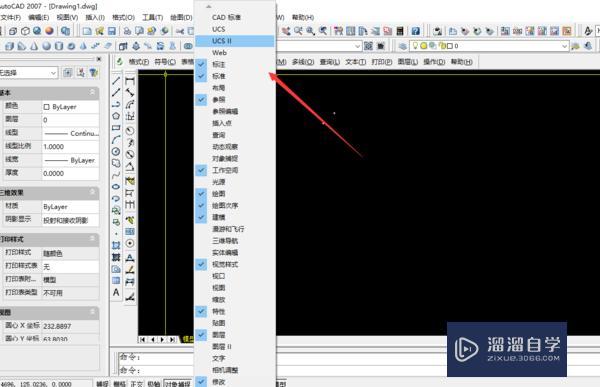
Task: Click the Linear Dimension tool
Action: click(130, 80)
